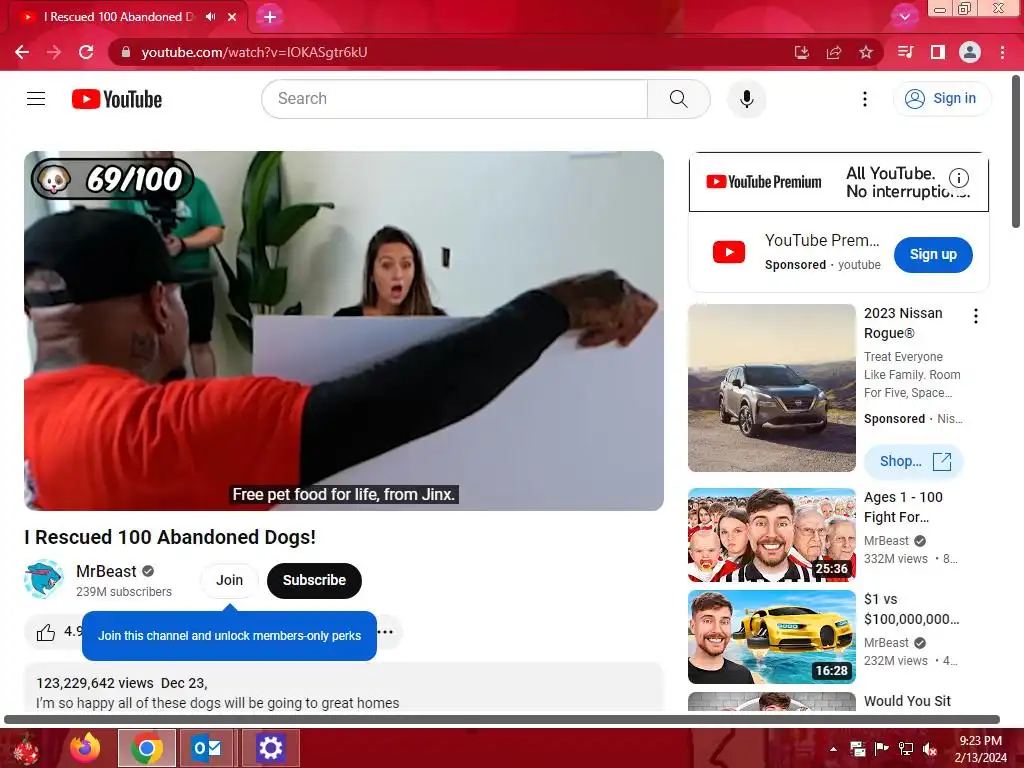
Task: Click the '69/100' dog counter overlay
Action: [x=112, y=179]
